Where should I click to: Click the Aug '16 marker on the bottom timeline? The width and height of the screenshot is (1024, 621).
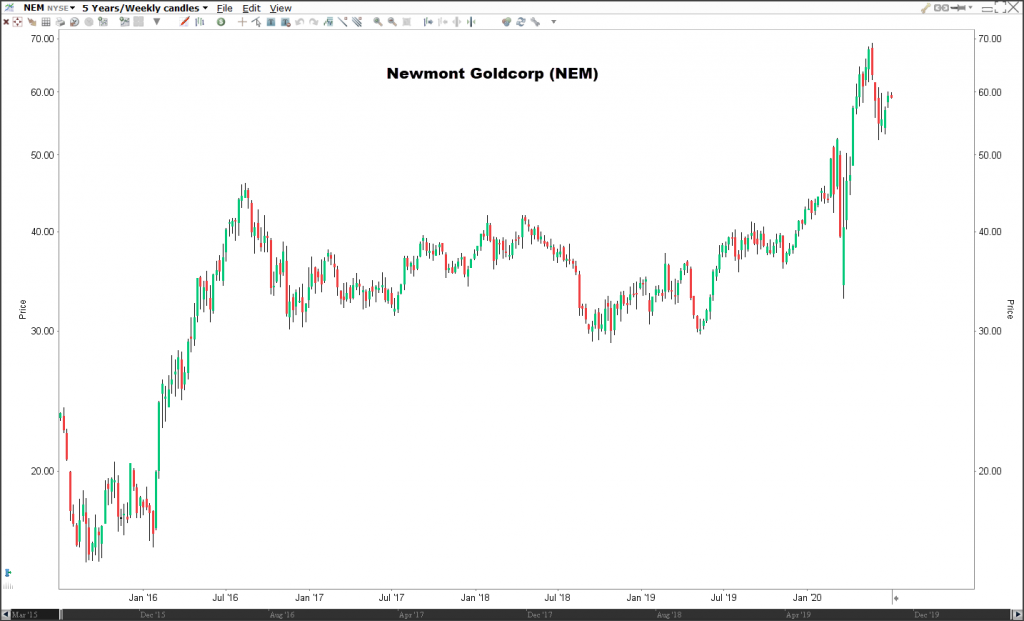(x=281, y=615)
